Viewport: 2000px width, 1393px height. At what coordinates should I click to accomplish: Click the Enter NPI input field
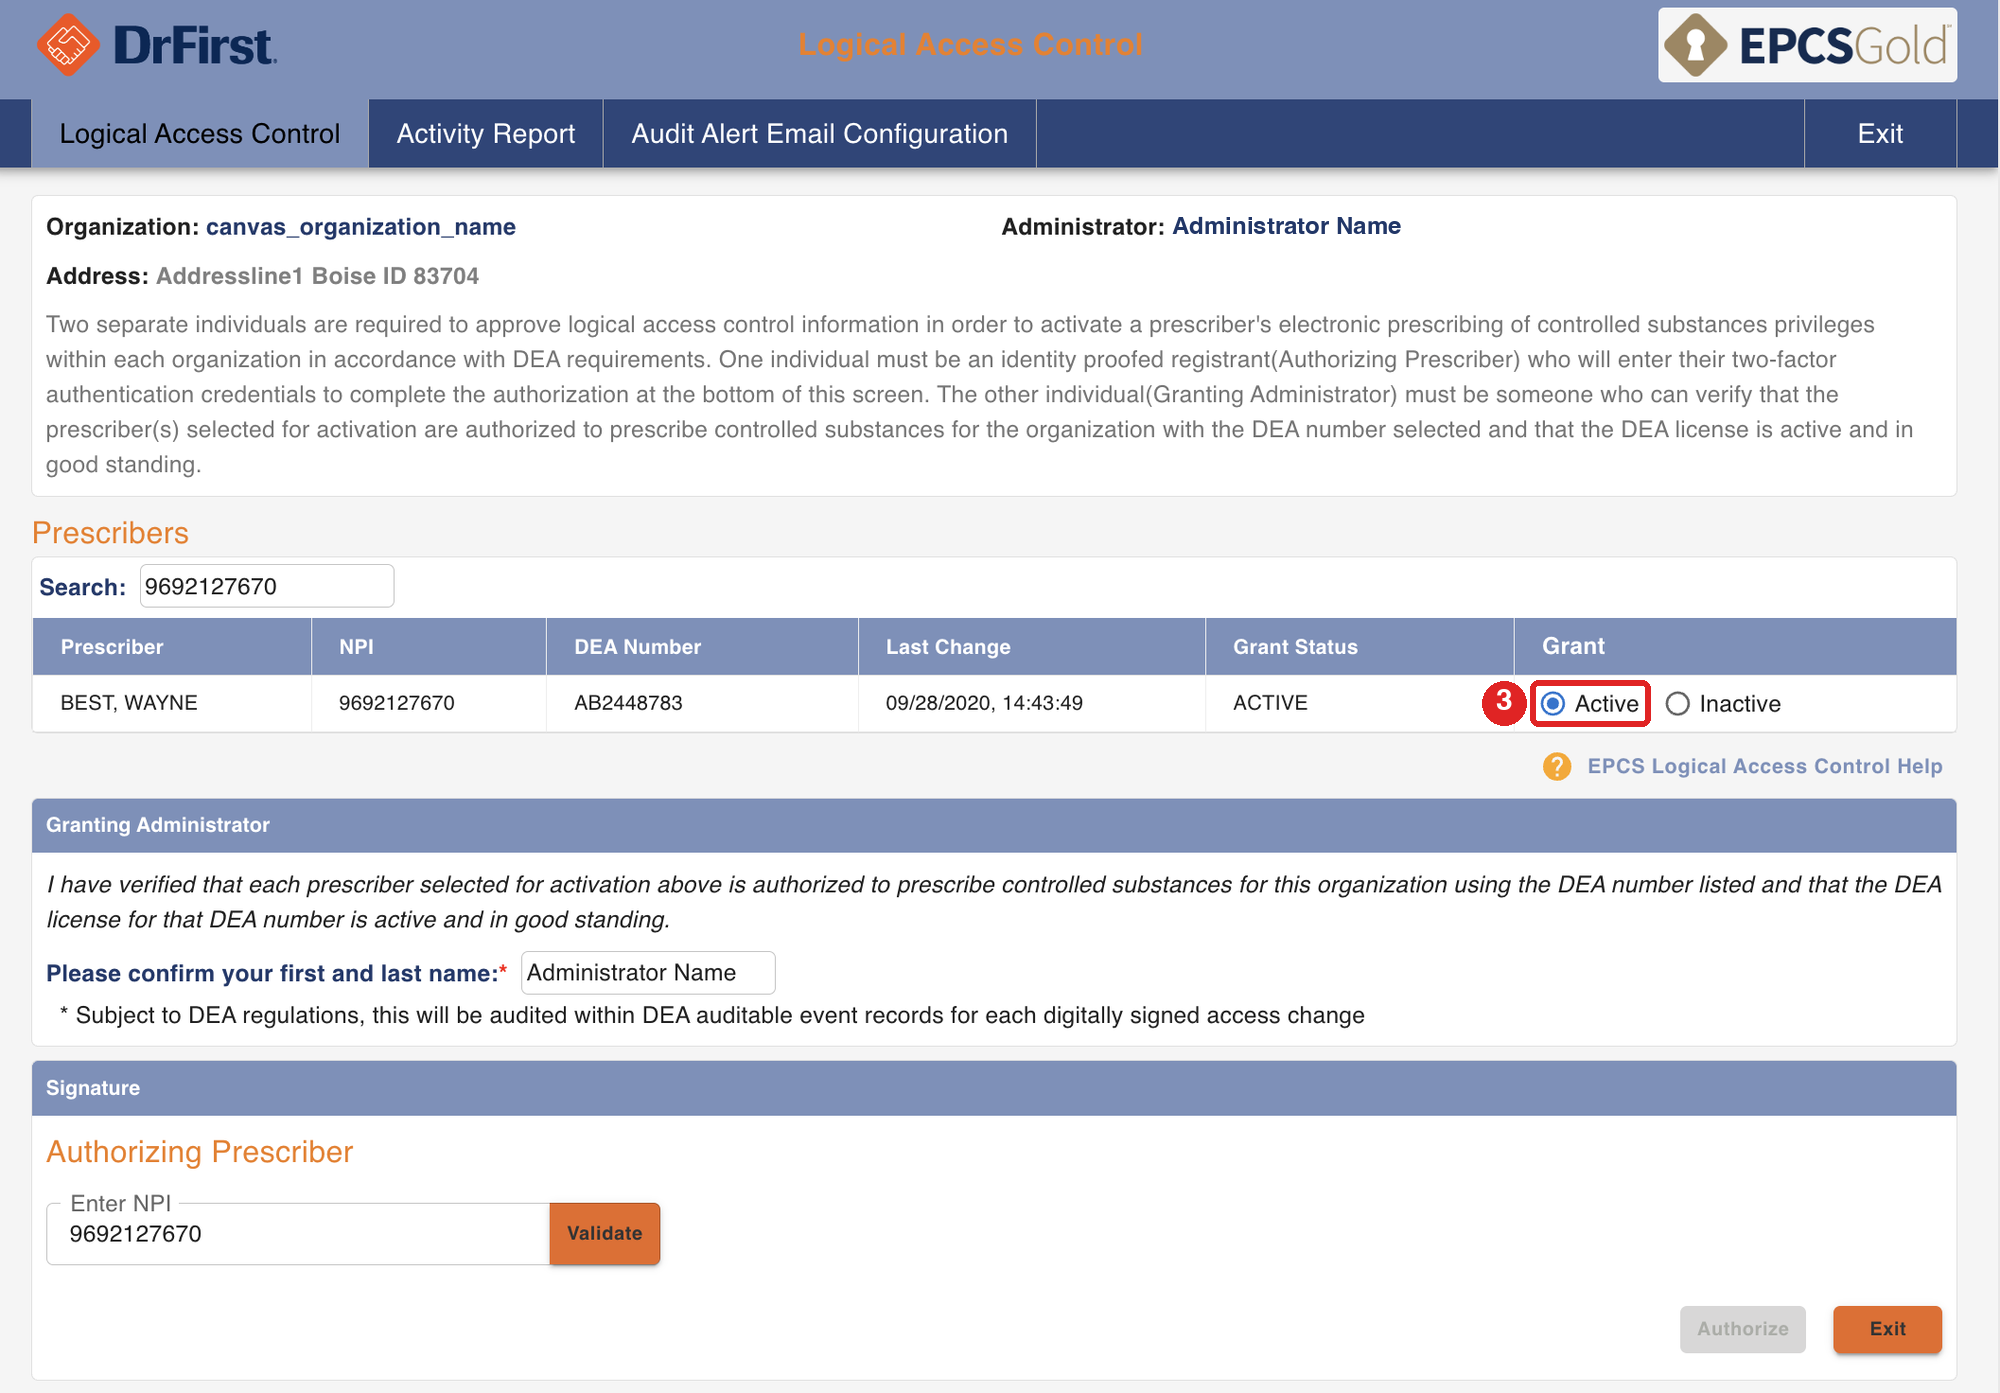(x=298, y=1234)
